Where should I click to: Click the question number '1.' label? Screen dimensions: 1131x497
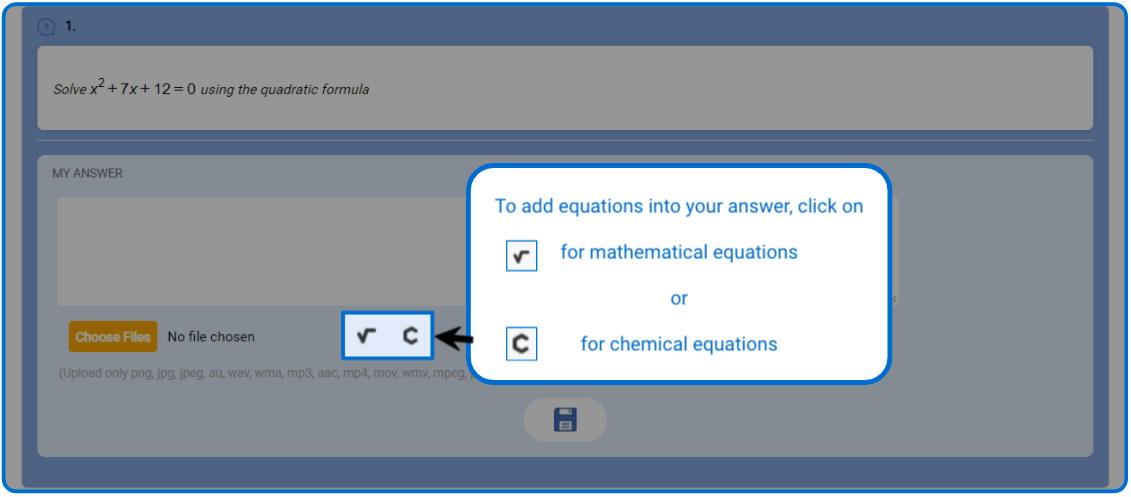pos(71,27)
